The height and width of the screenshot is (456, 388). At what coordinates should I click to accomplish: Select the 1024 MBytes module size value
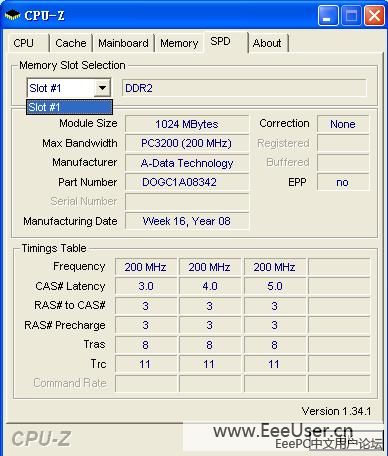point(187,124)
